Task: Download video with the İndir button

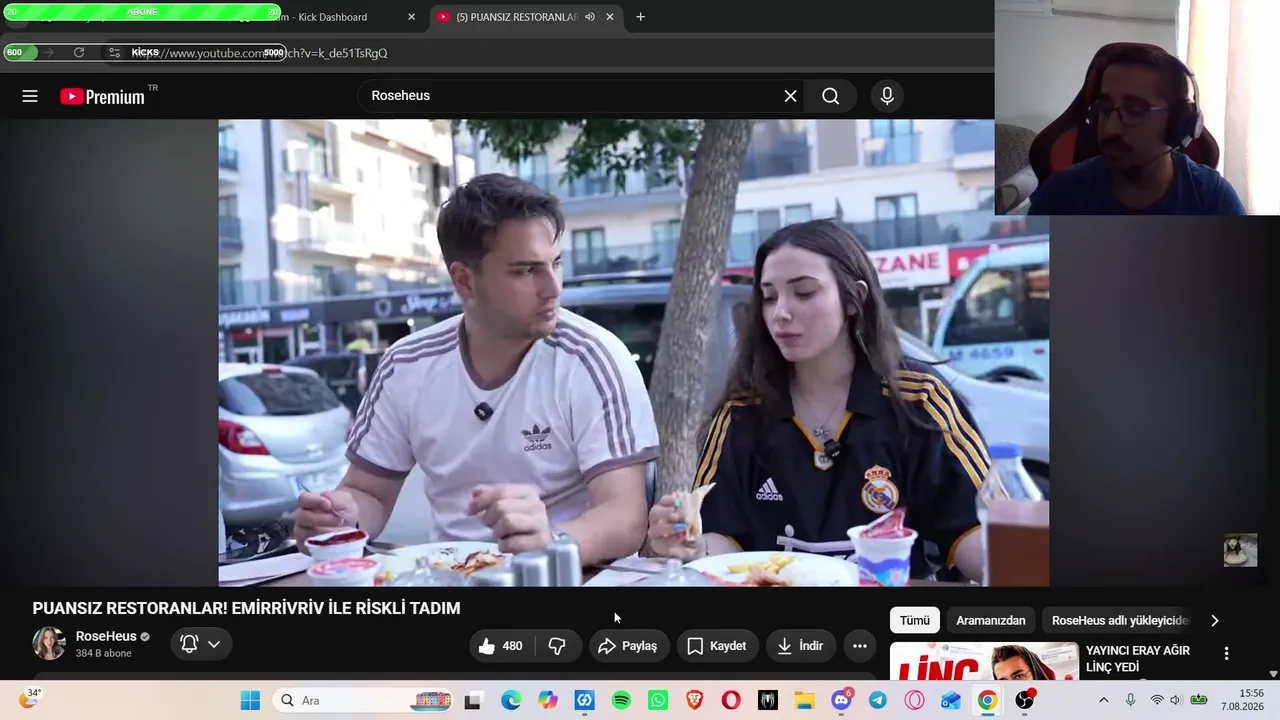Action: pyautogui.click(x=800, y=646)
